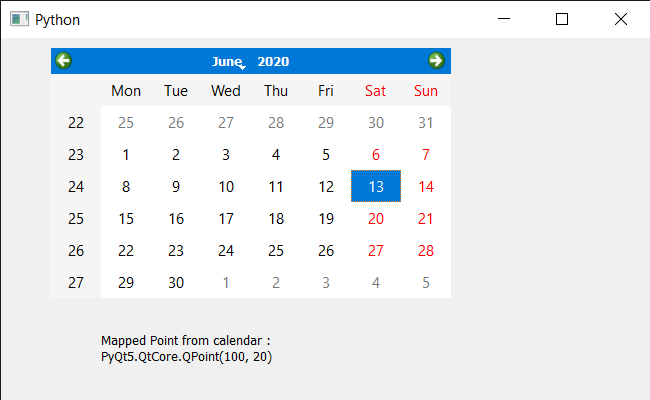Viewport: 650px width, 400px height.
Task: Maximize the Python window
Action: [562, 19]
